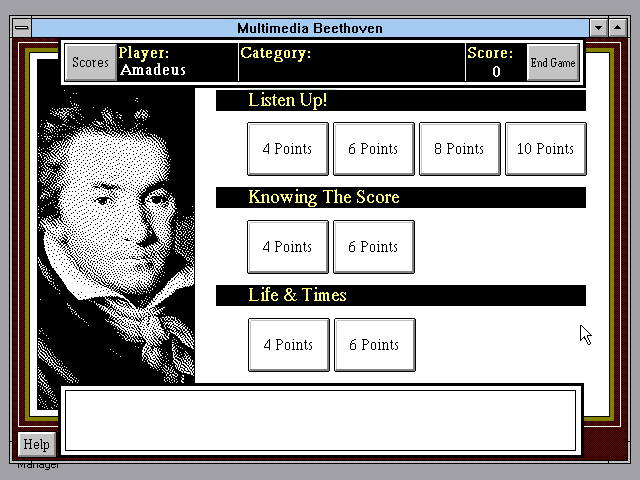This screenshot has height=480, width=640.
Task: Click the Multimedia Beethoven title bar
Action: pos(310,28)
